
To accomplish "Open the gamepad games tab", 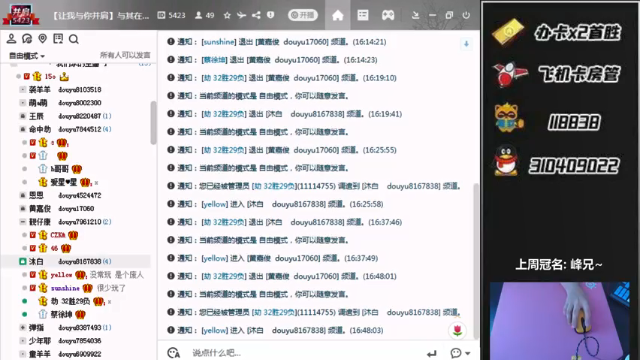I will pyautogui.click(x=388, y=16).
